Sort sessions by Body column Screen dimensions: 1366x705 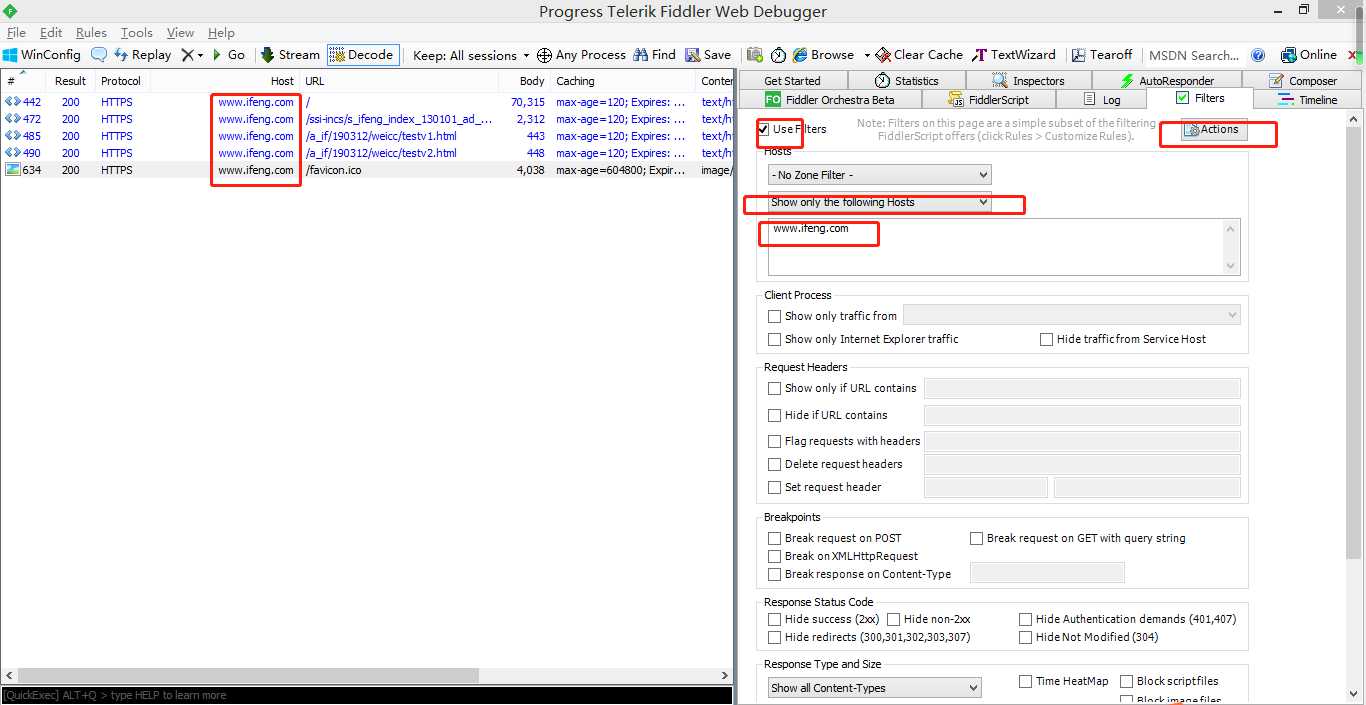click(x=524, y=81)
